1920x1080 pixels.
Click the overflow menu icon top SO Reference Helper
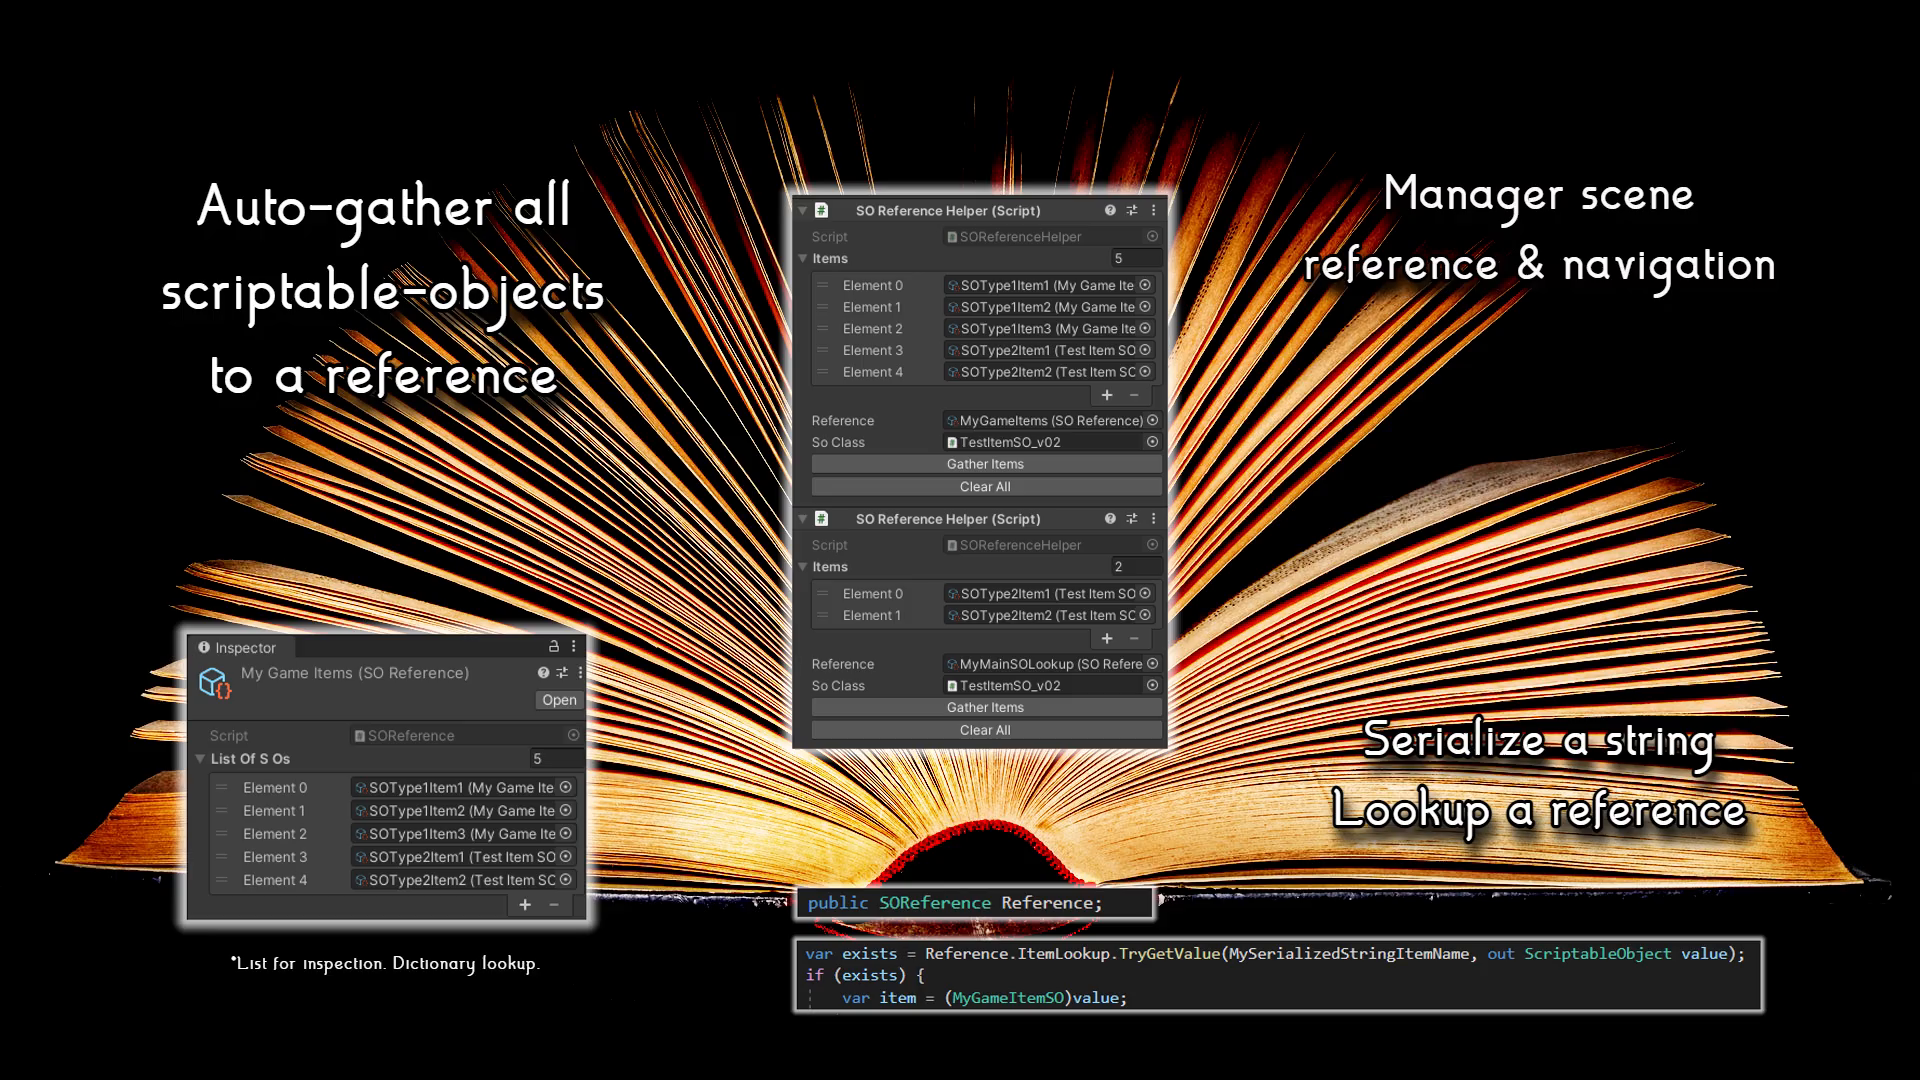[x=1153, y=210]
